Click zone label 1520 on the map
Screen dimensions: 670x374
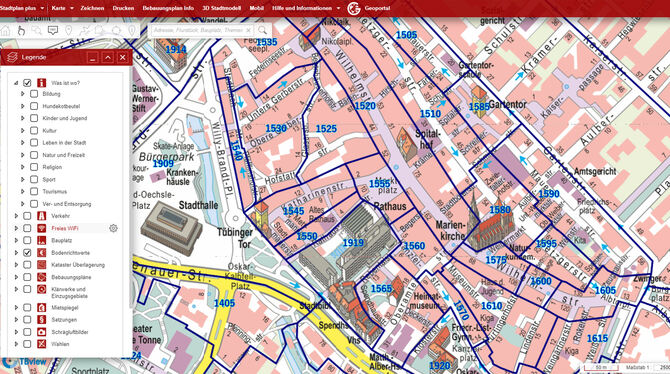pyautogui.click(x=365, y=106)
